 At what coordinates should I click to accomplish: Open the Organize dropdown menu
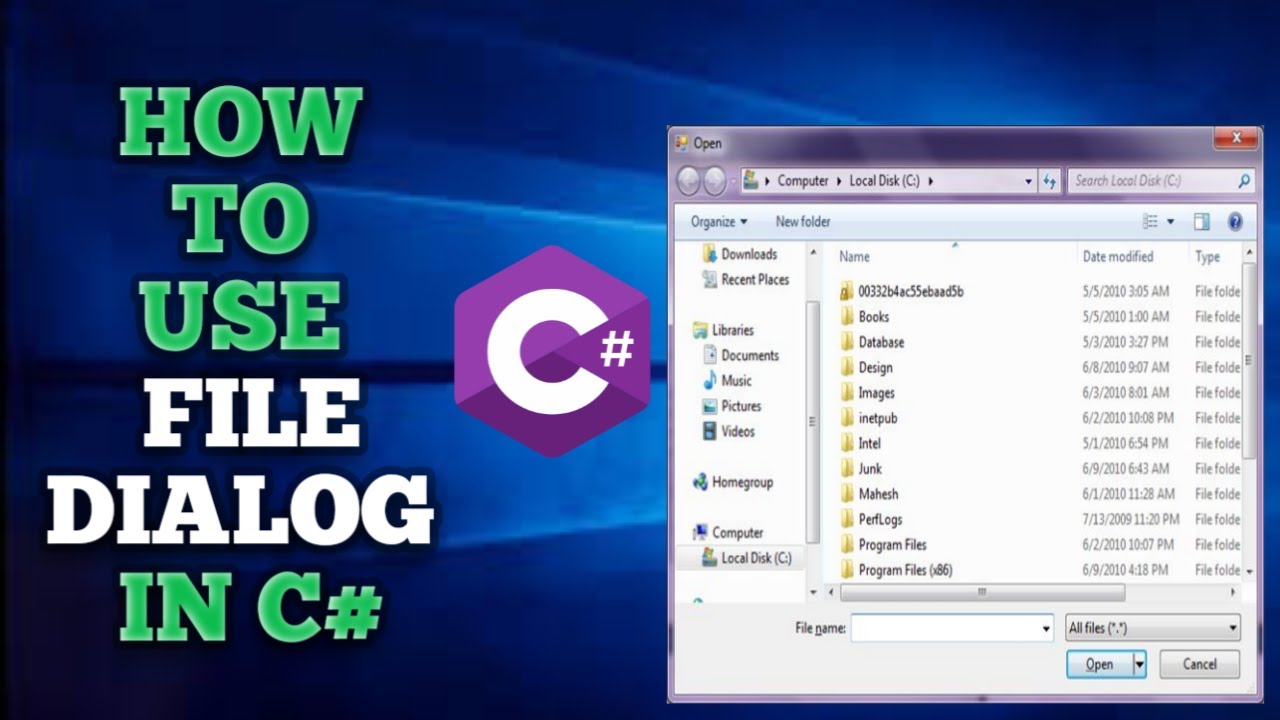tap(719, 222)
